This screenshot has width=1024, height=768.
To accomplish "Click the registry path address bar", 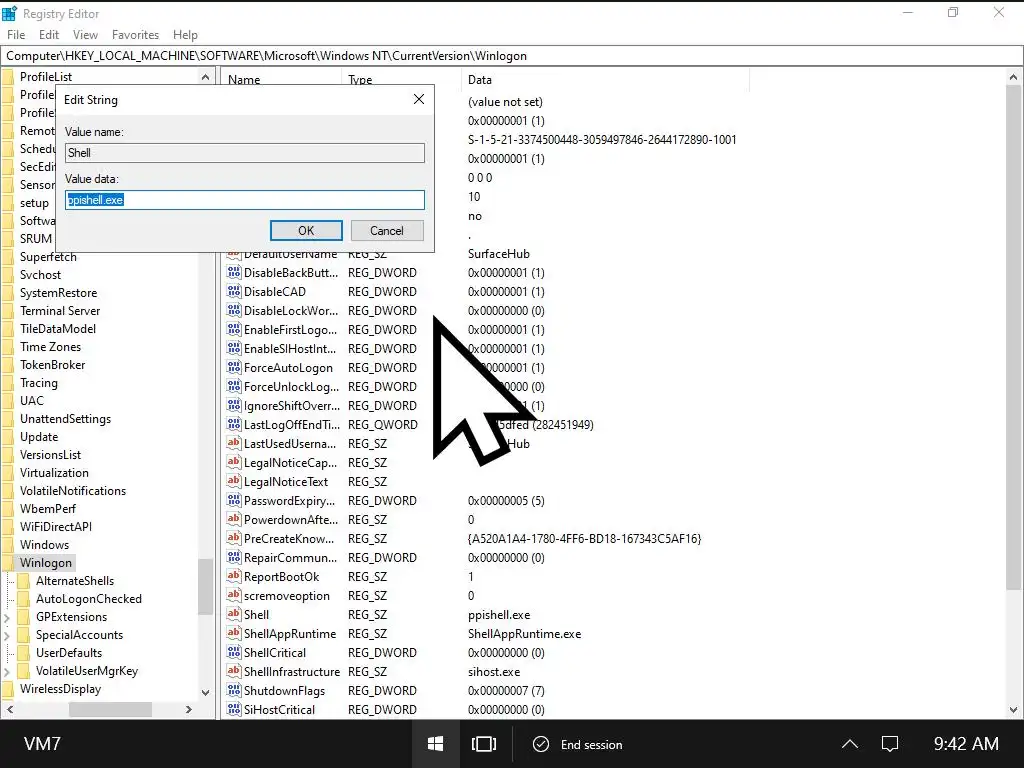I will pos(511,56).
